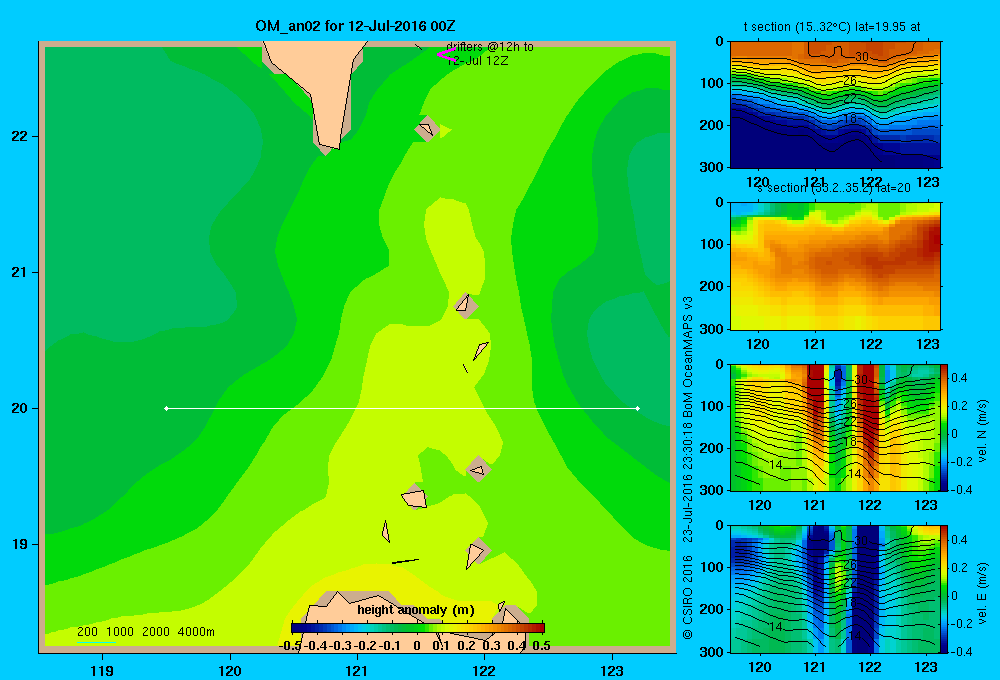Viewport: 1000px width, 680px height.
Task: Click the 'vel. E (m/s)' color bar
Action: coord(944,588)
